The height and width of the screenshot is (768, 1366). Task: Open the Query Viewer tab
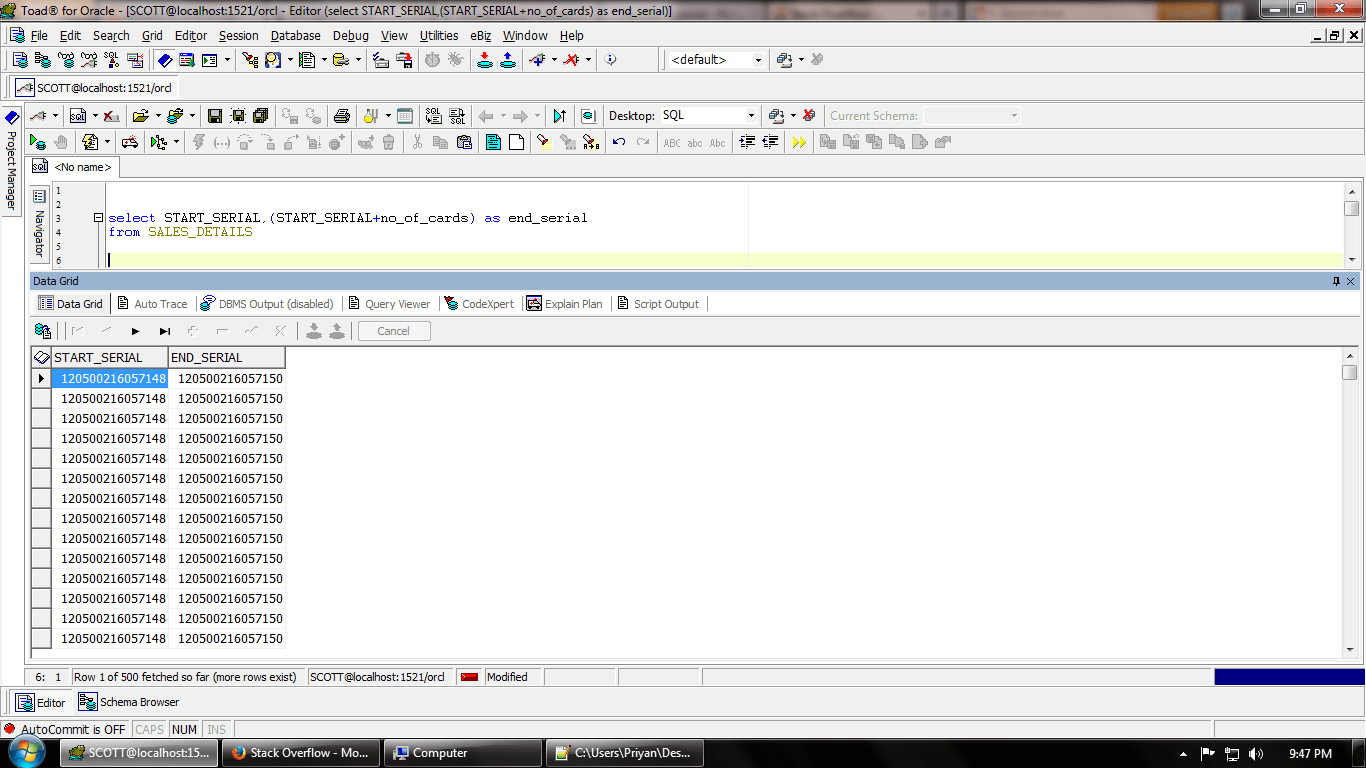(389, 304)
